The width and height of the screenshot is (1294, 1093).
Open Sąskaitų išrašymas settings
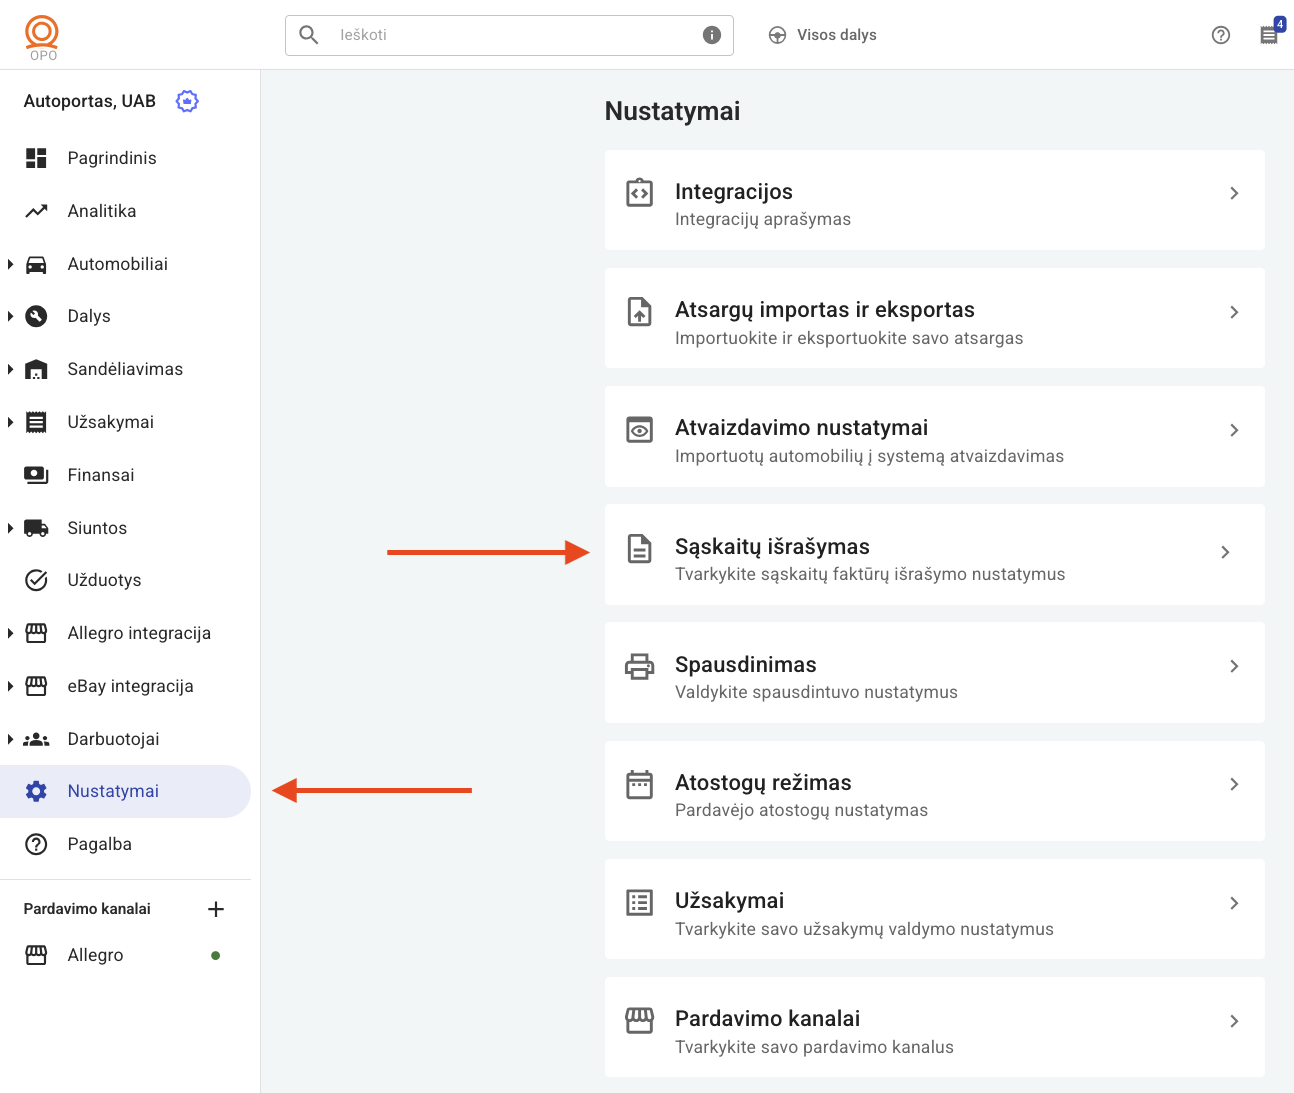pyautogui.click(x=934, y=554)
